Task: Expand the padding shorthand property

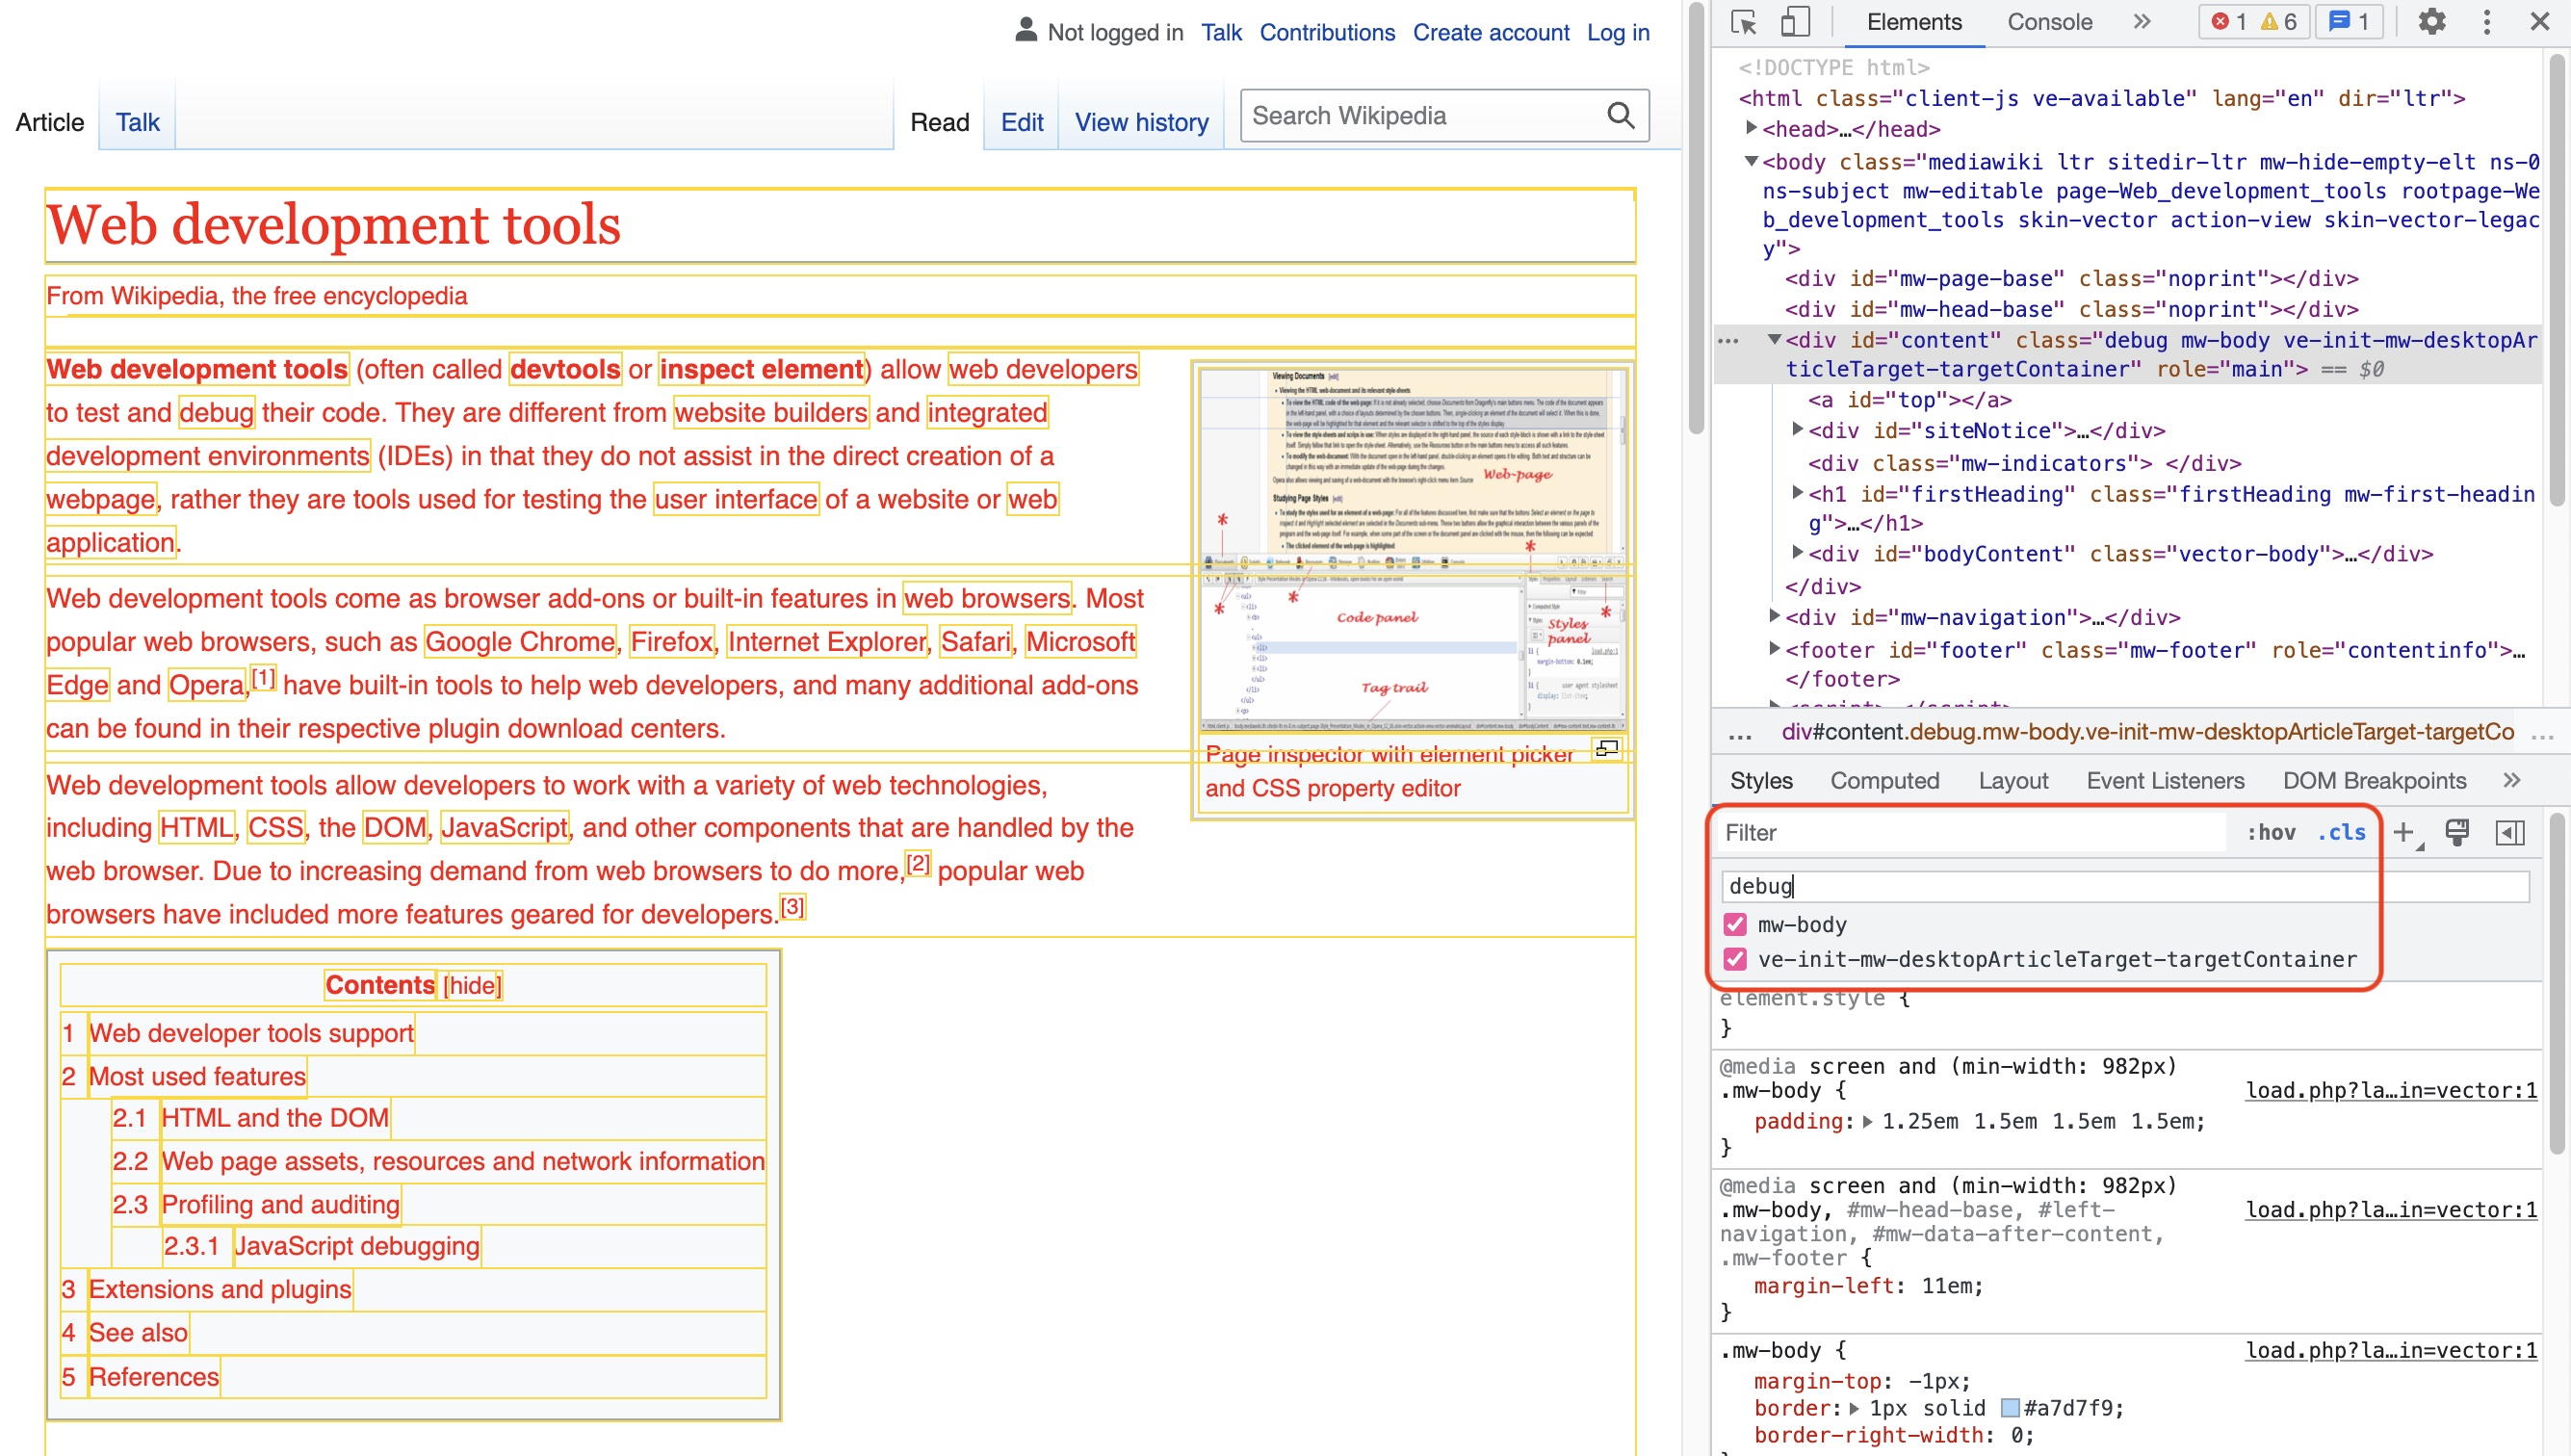Action: [x=1867, y=1122]
